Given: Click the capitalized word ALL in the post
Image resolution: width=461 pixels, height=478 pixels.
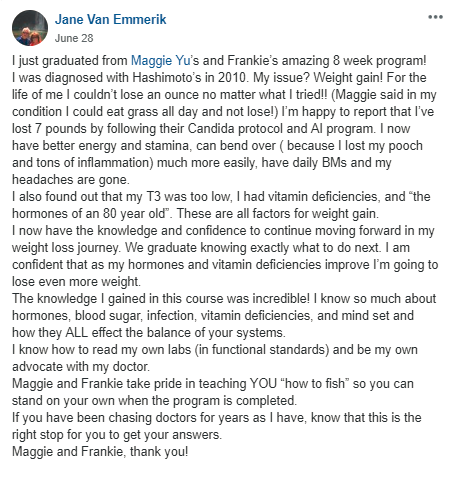Looking at the screenshot, I should point(77,332).
